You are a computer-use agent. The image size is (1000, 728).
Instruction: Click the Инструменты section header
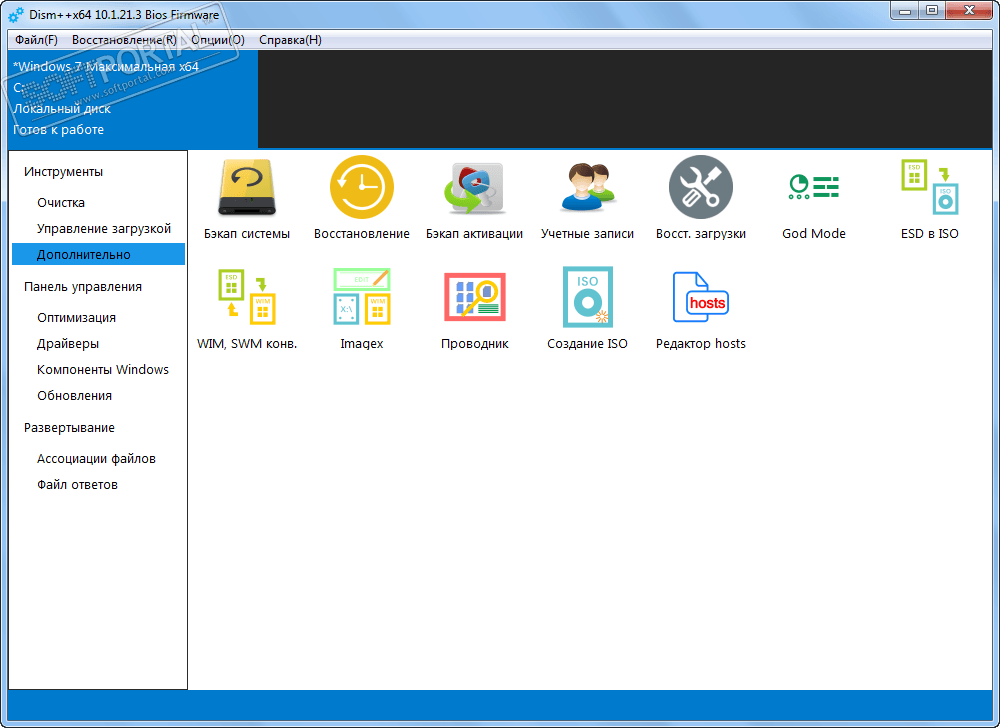tap(63, 171)
